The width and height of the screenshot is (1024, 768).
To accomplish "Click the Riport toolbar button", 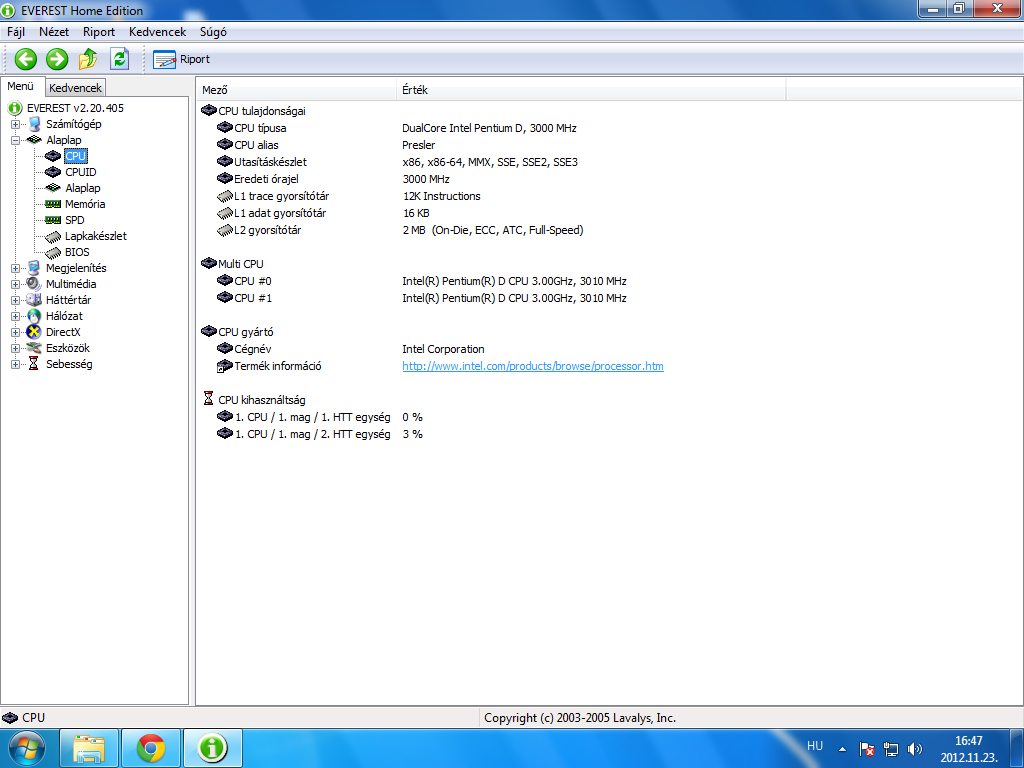I will point(182,59).
